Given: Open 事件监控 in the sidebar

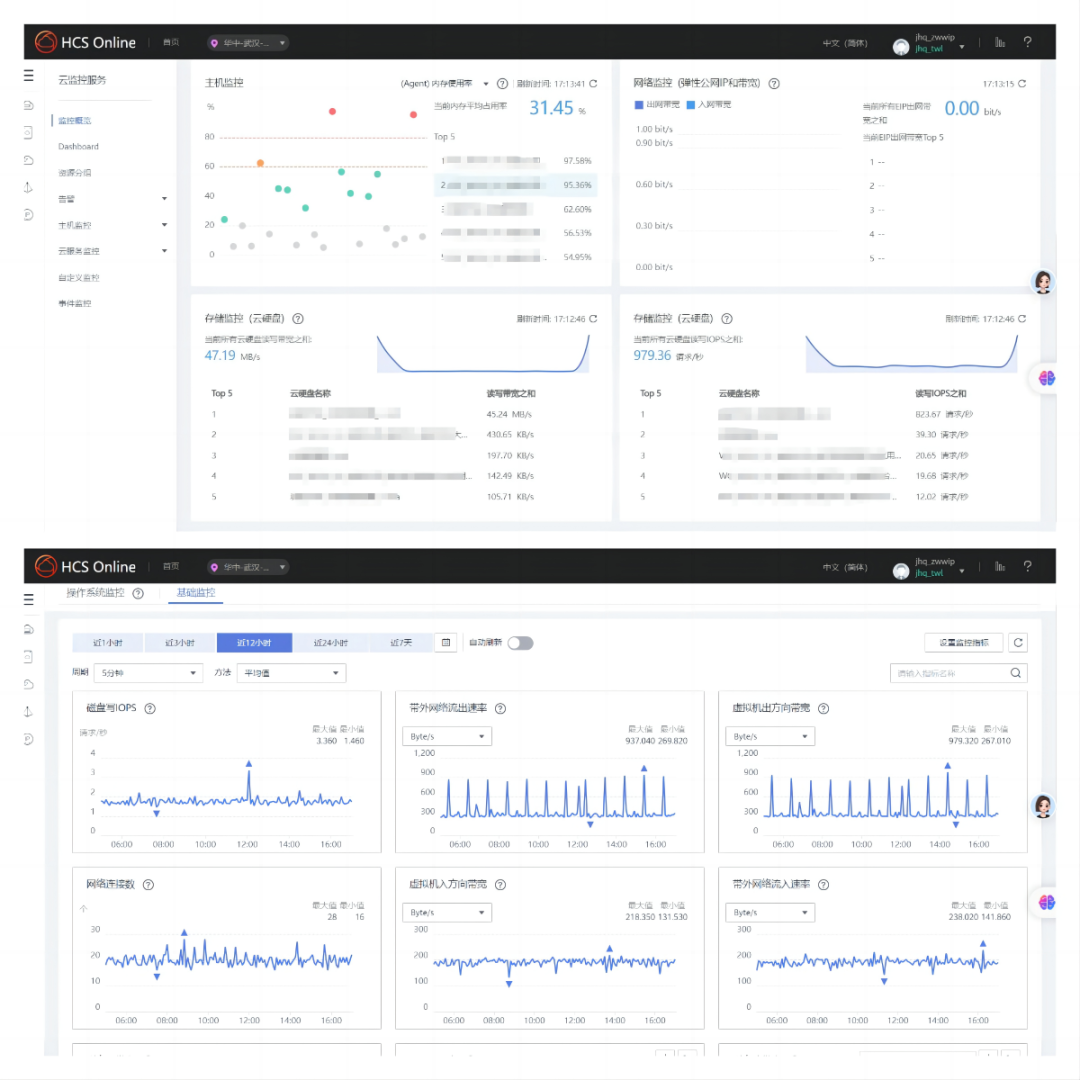Looking at the screenshot, I should coord(74,303).
